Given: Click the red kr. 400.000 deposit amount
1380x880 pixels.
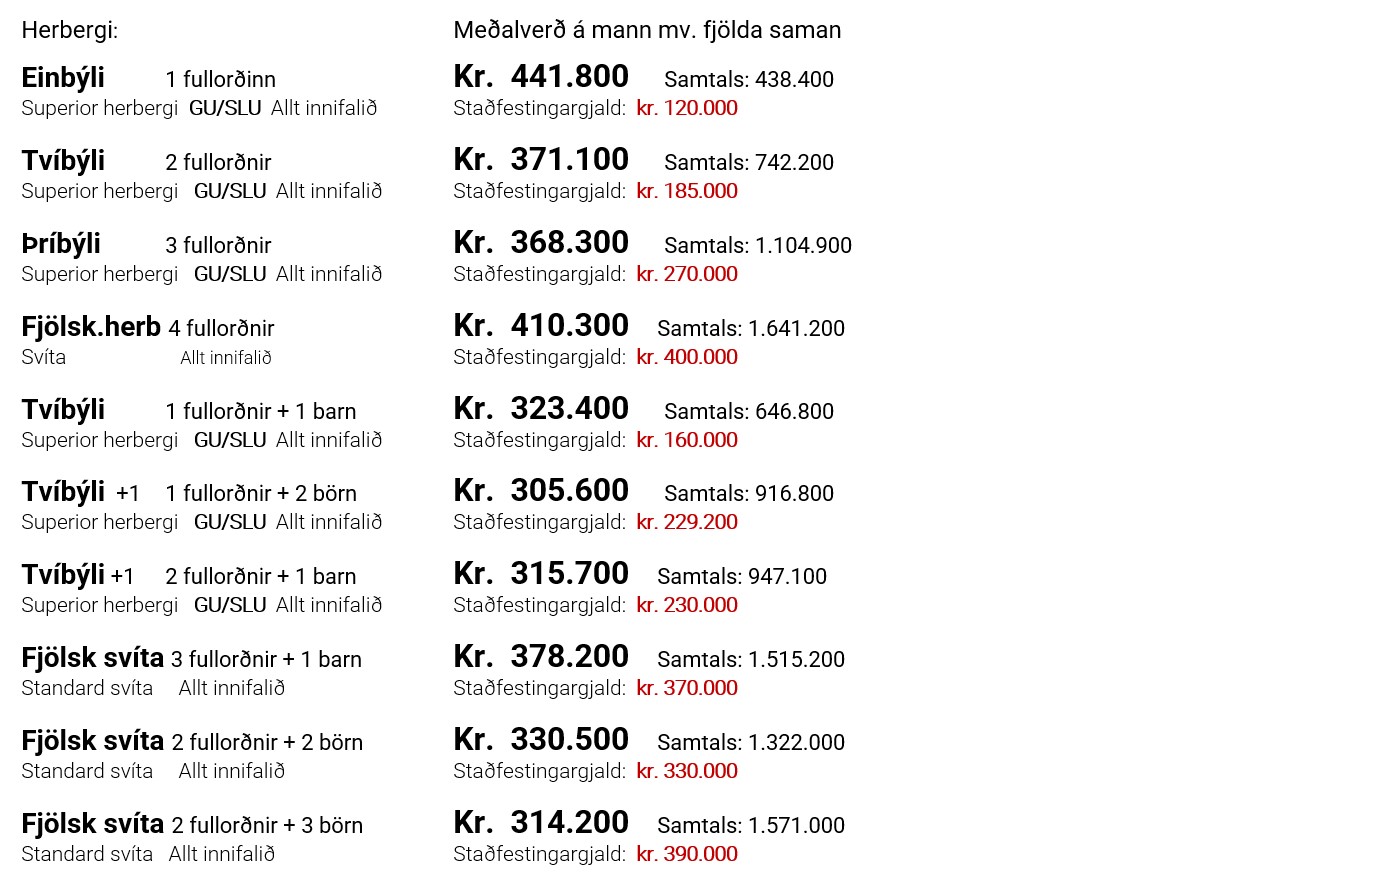Looking at the screenshot, I should [687, 357].
